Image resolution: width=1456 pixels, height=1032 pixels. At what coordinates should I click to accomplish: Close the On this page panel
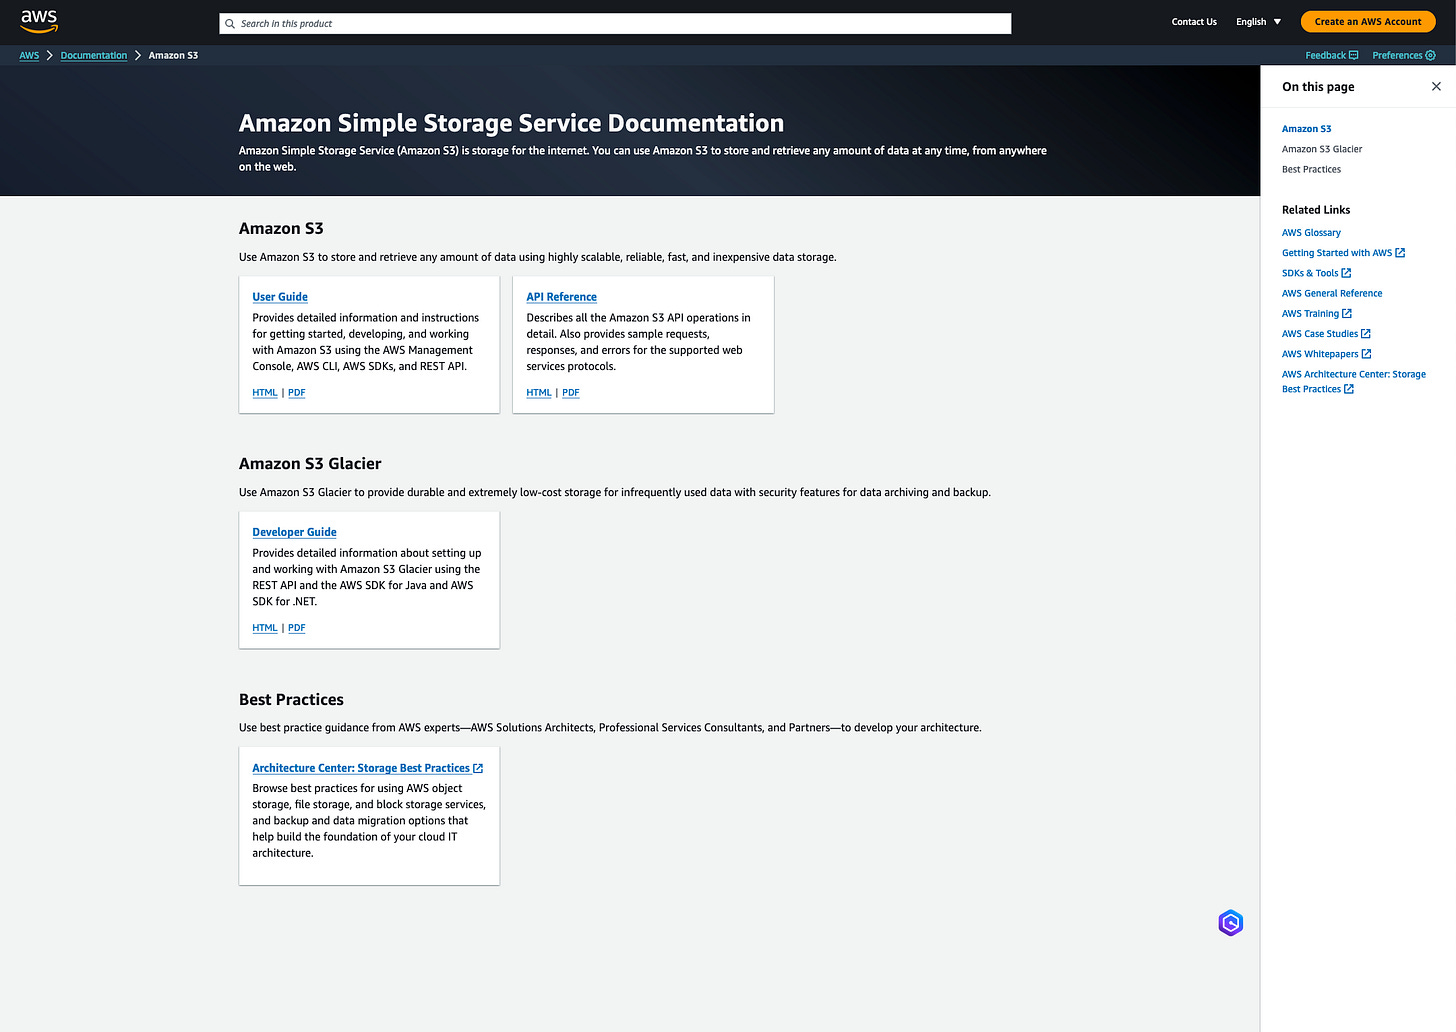click(1436, 86)
